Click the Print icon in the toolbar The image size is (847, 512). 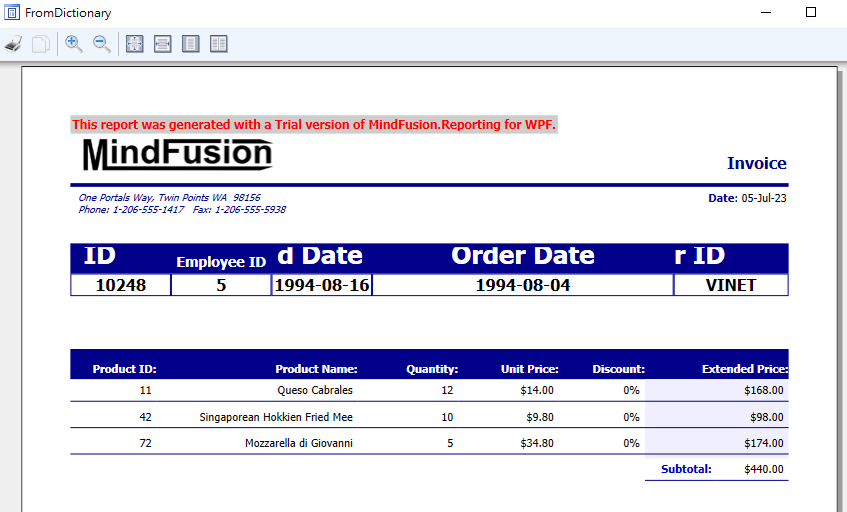click(14, 44)
